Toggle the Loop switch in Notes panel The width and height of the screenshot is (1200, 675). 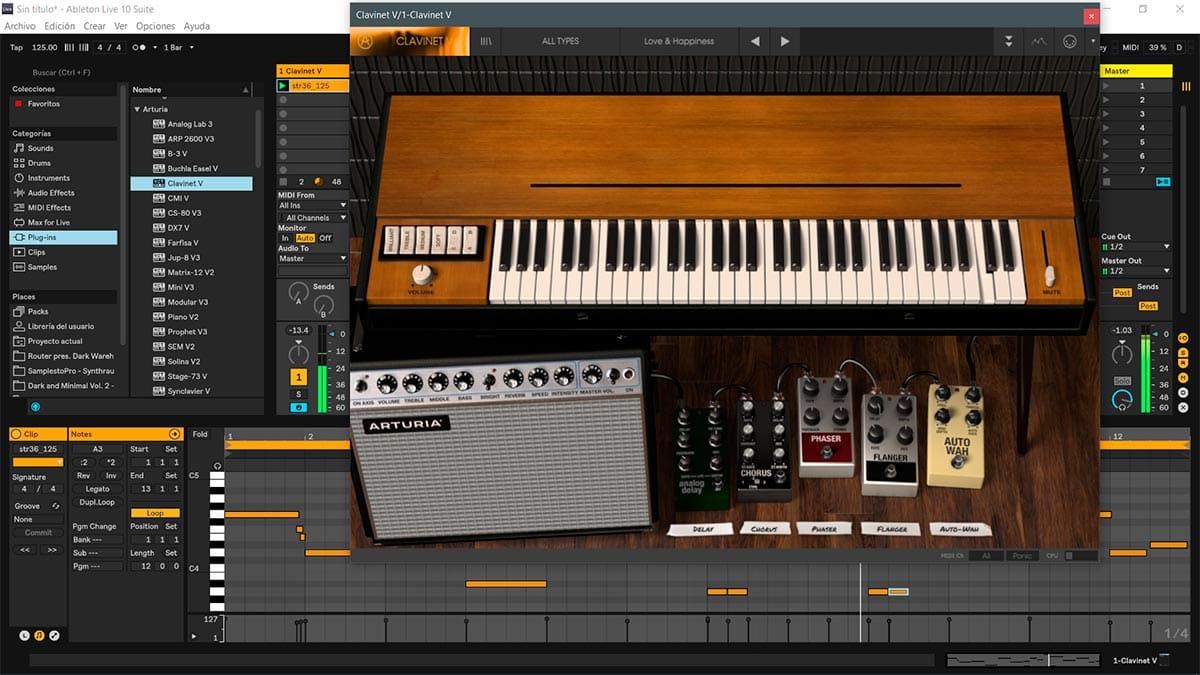click(x=155, y=513)
